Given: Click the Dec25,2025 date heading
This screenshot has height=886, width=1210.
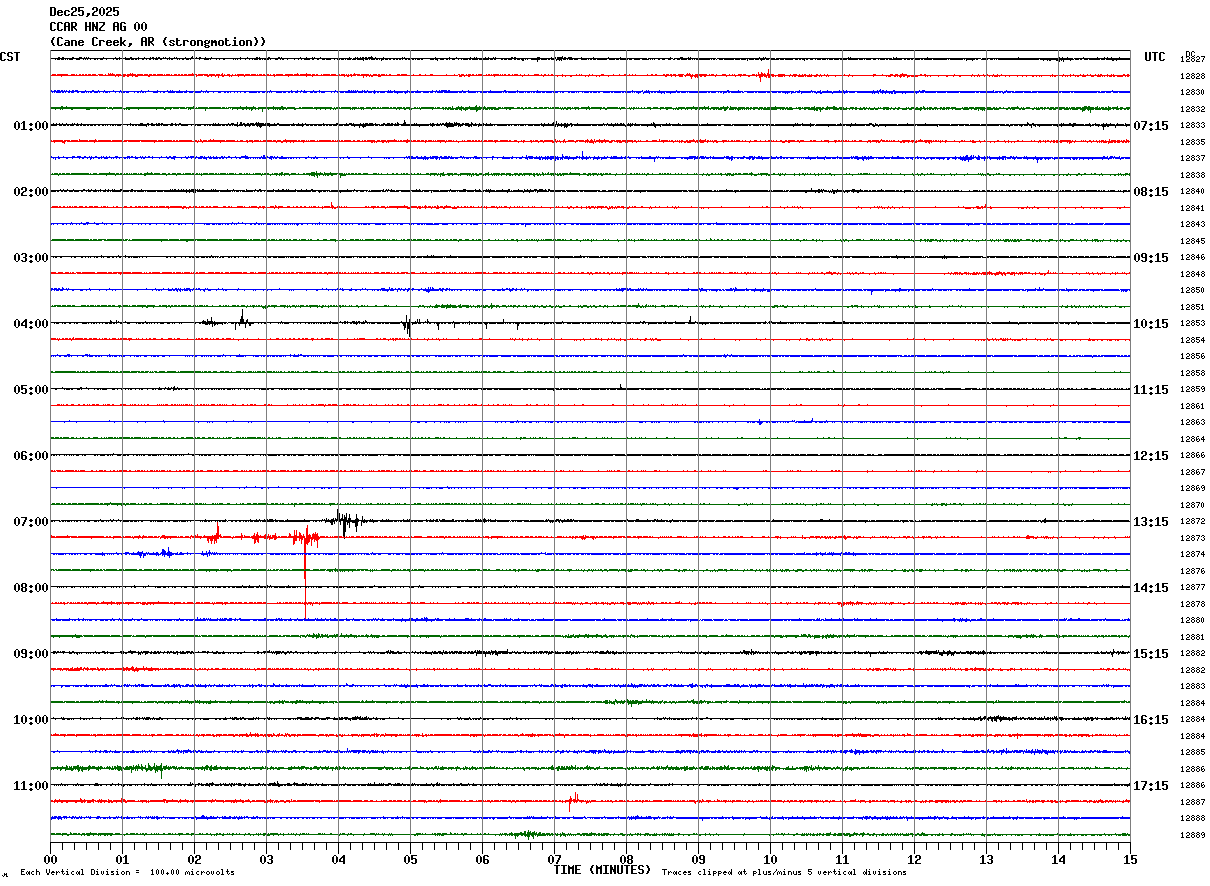Looking at the screenshot, I should [84, 12].
